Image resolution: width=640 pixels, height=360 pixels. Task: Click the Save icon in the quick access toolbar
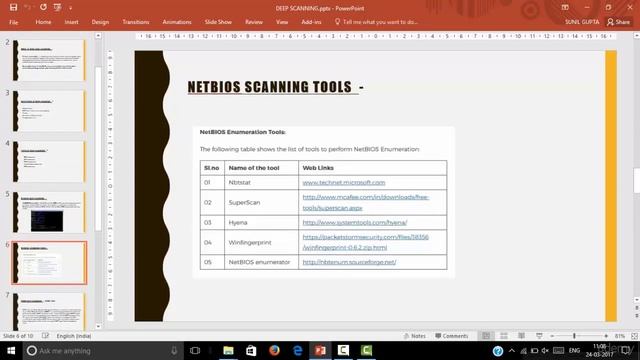point(13,7)
